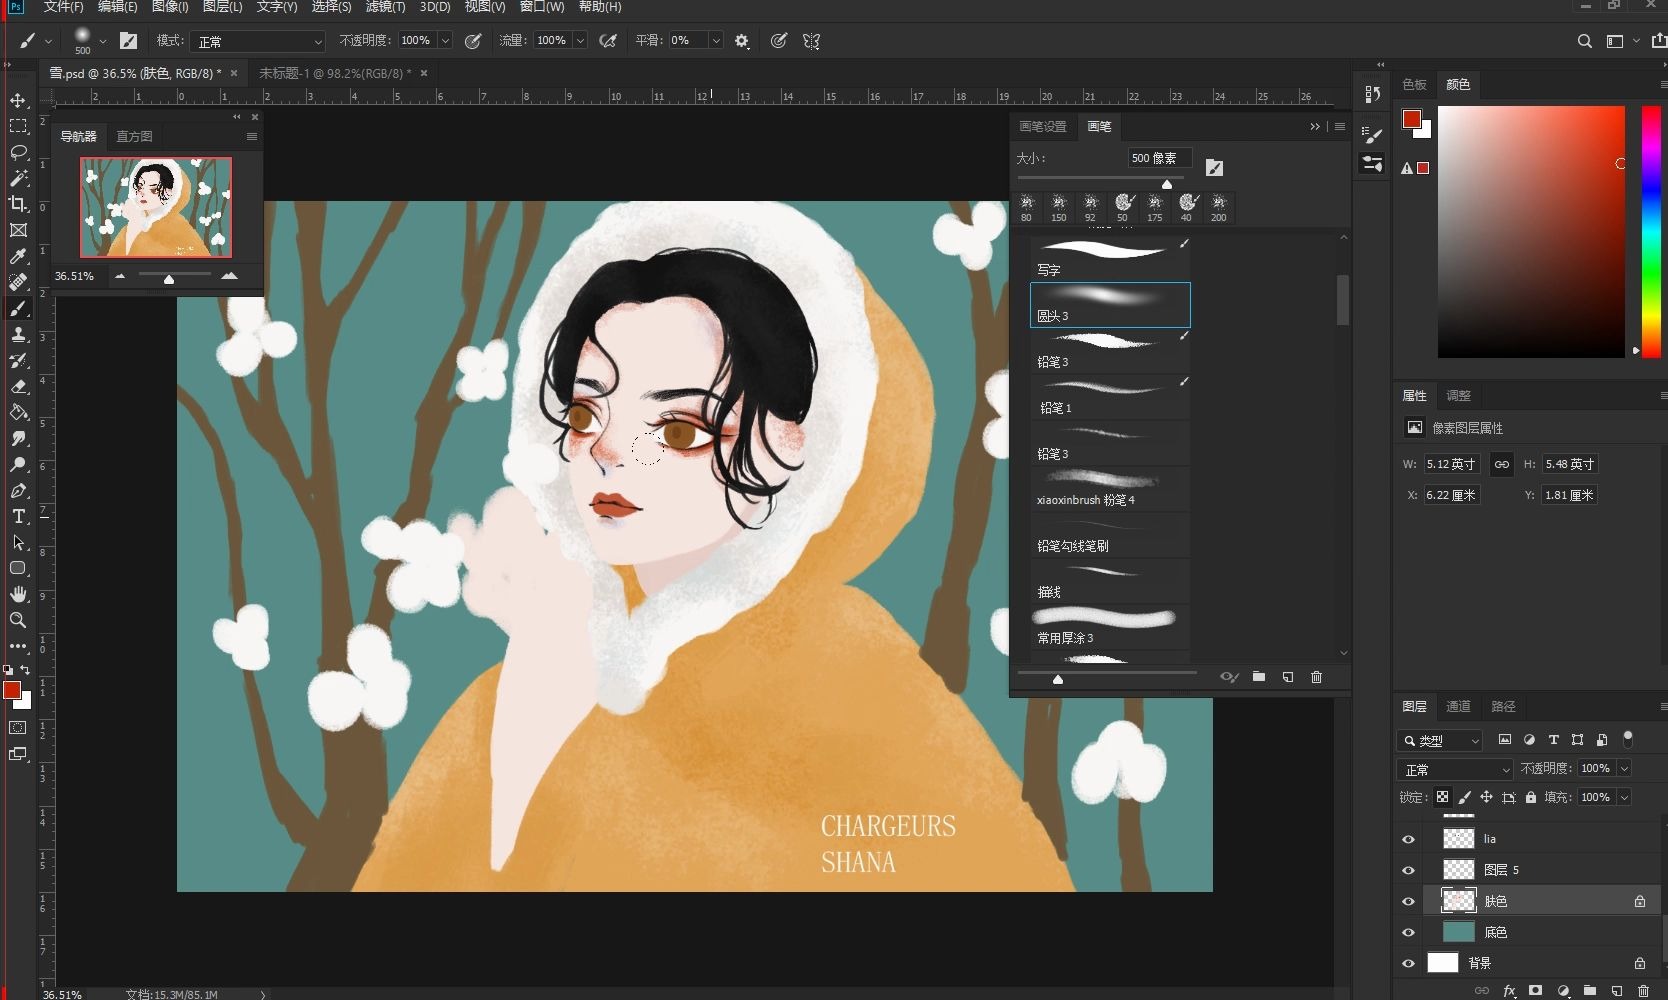Click the create new layer button

pos(1616,991)
